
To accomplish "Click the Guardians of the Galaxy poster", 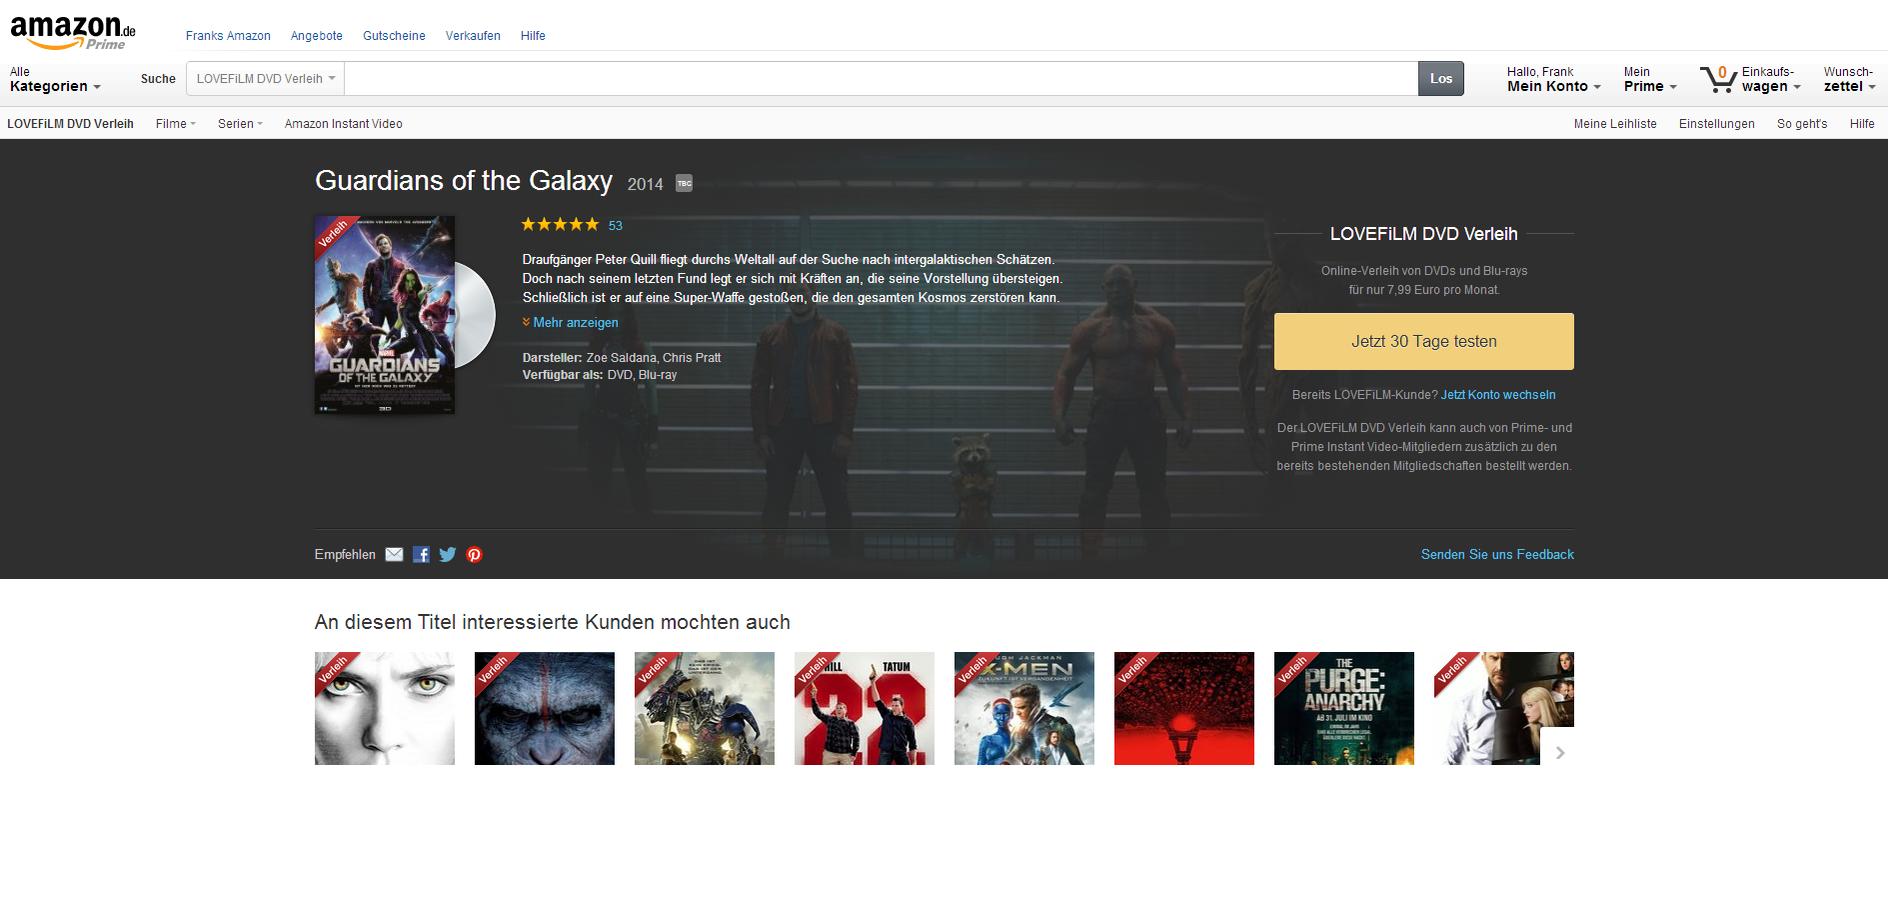I will [x=385, y=315].
